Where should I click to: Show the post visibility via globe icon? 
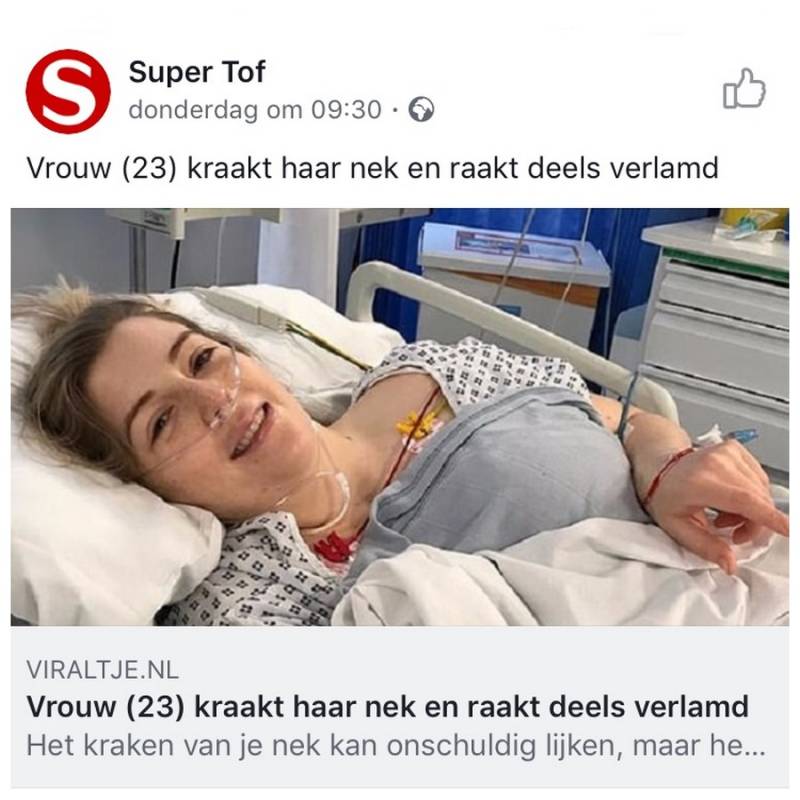[421, 109]
